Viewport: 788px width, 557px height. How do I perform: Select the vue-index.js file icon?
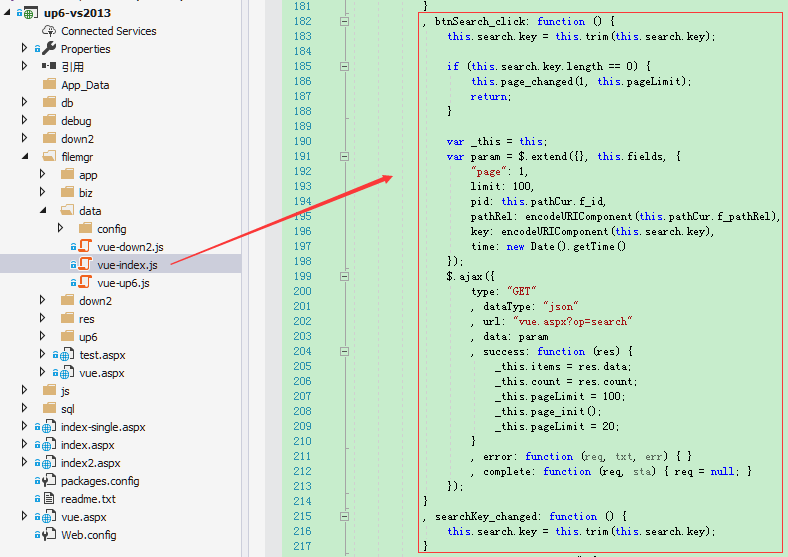85,264
